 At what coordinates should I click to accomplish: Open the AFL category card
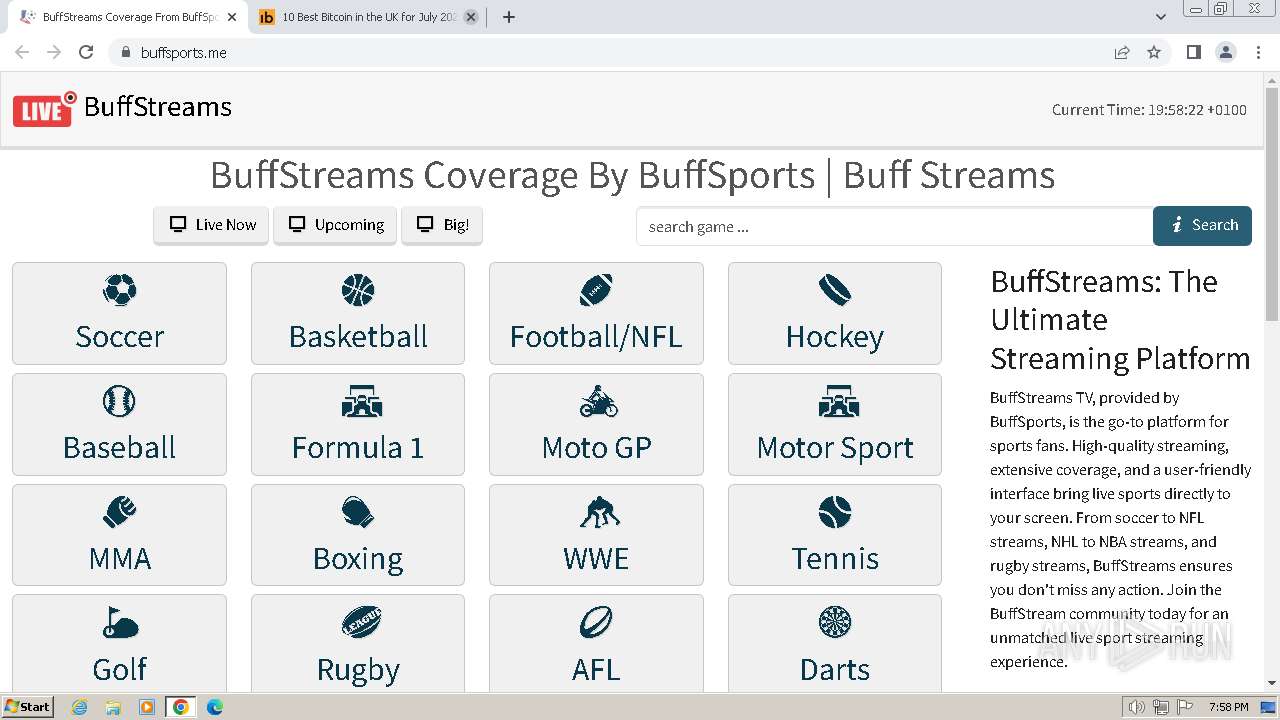[x=596, y=643]
